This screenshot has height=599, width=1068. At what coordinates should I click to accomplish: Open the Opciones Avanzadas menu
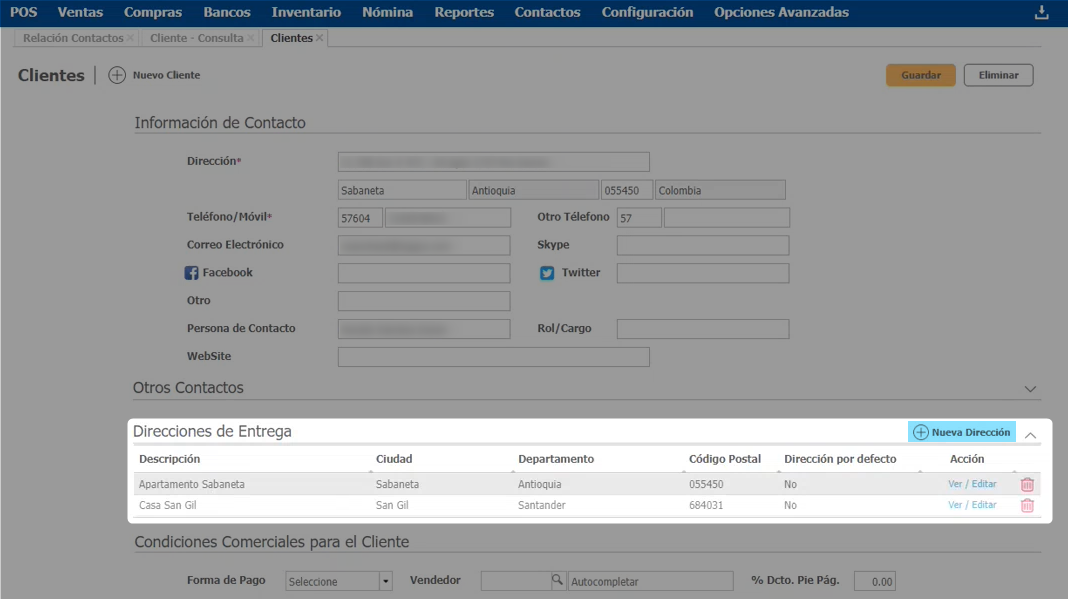(781, 12)
